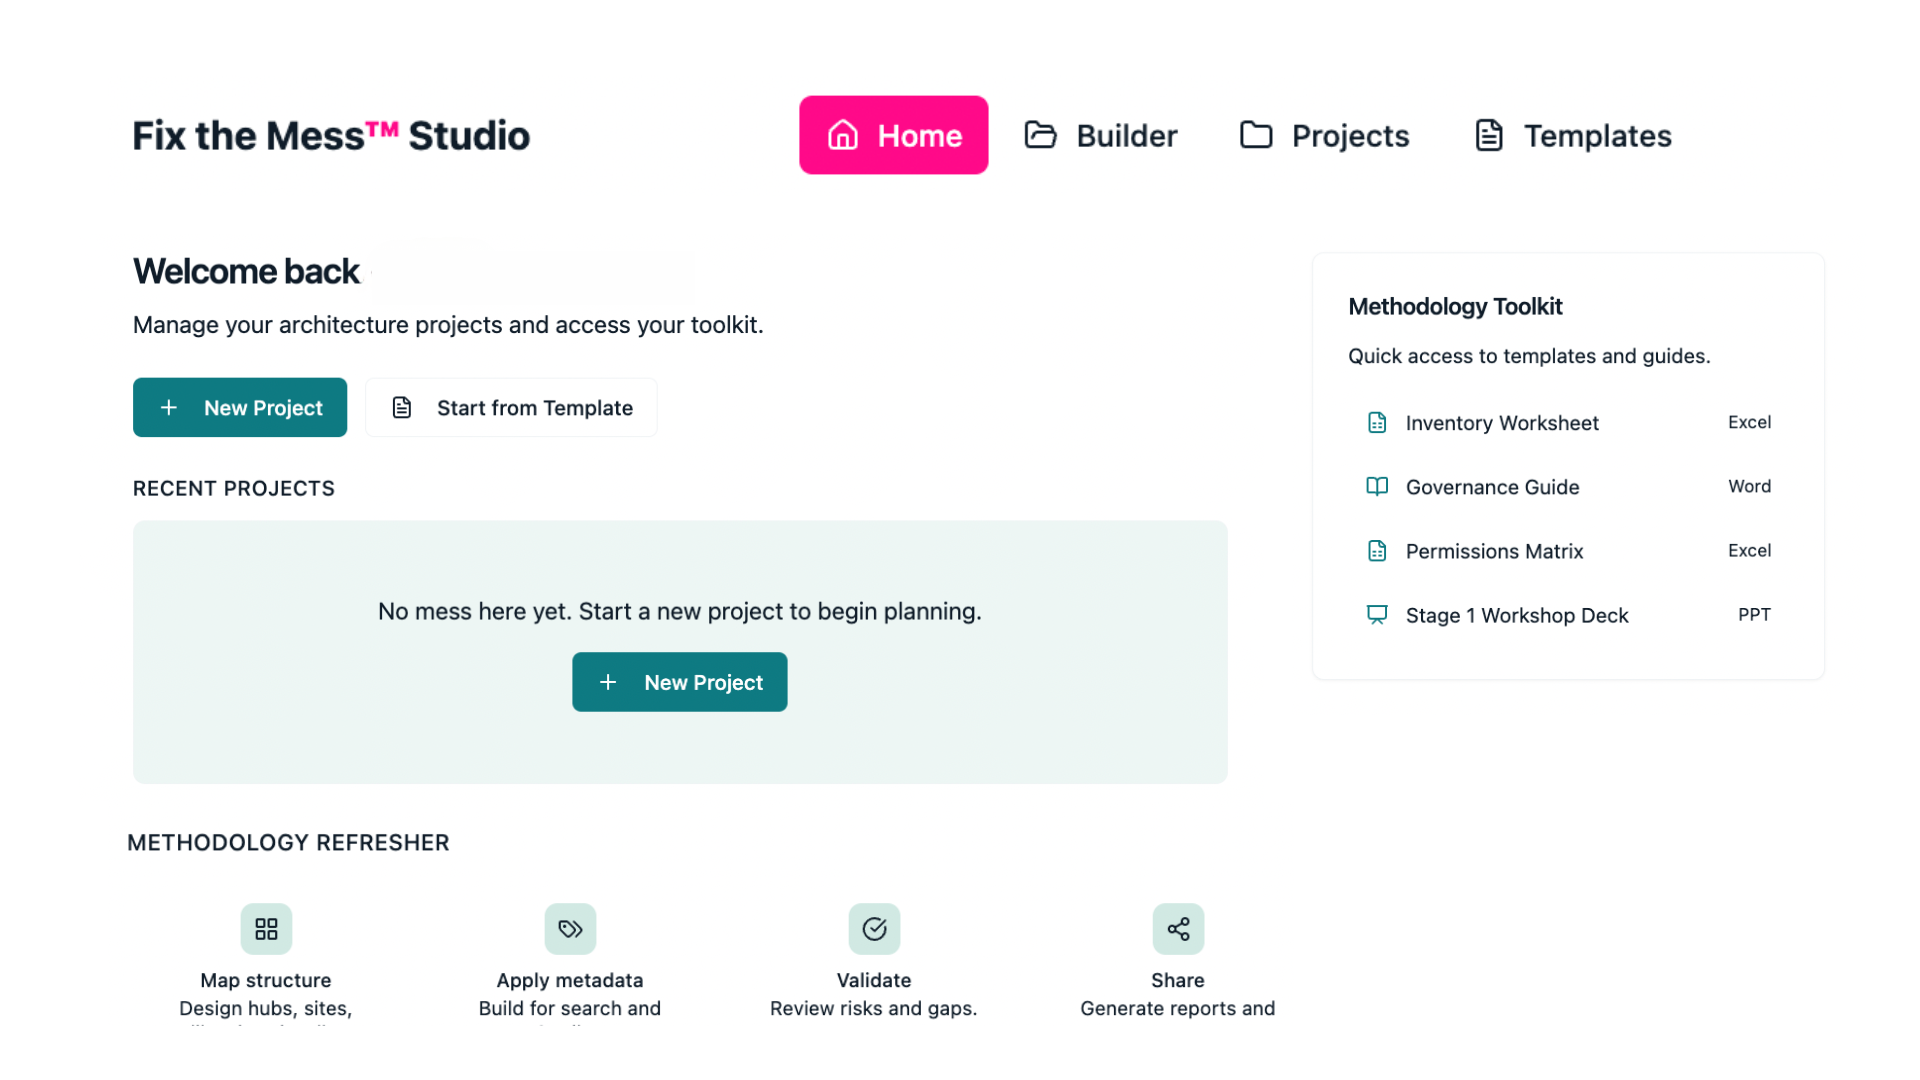Select the Map structure icon
1920x1080 pixels.
coord(266,928)
